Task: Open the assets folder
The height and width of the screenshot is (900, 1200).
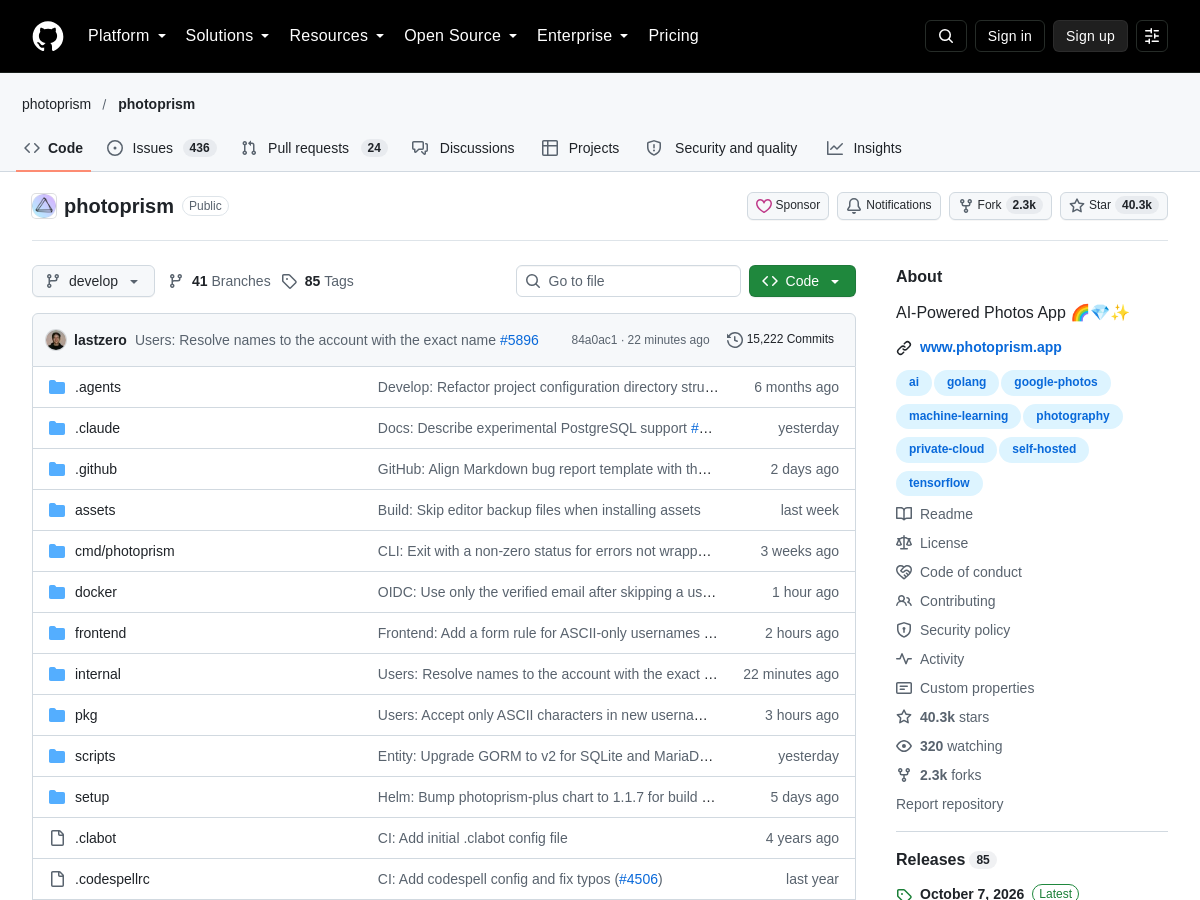Action: (95, 510)
